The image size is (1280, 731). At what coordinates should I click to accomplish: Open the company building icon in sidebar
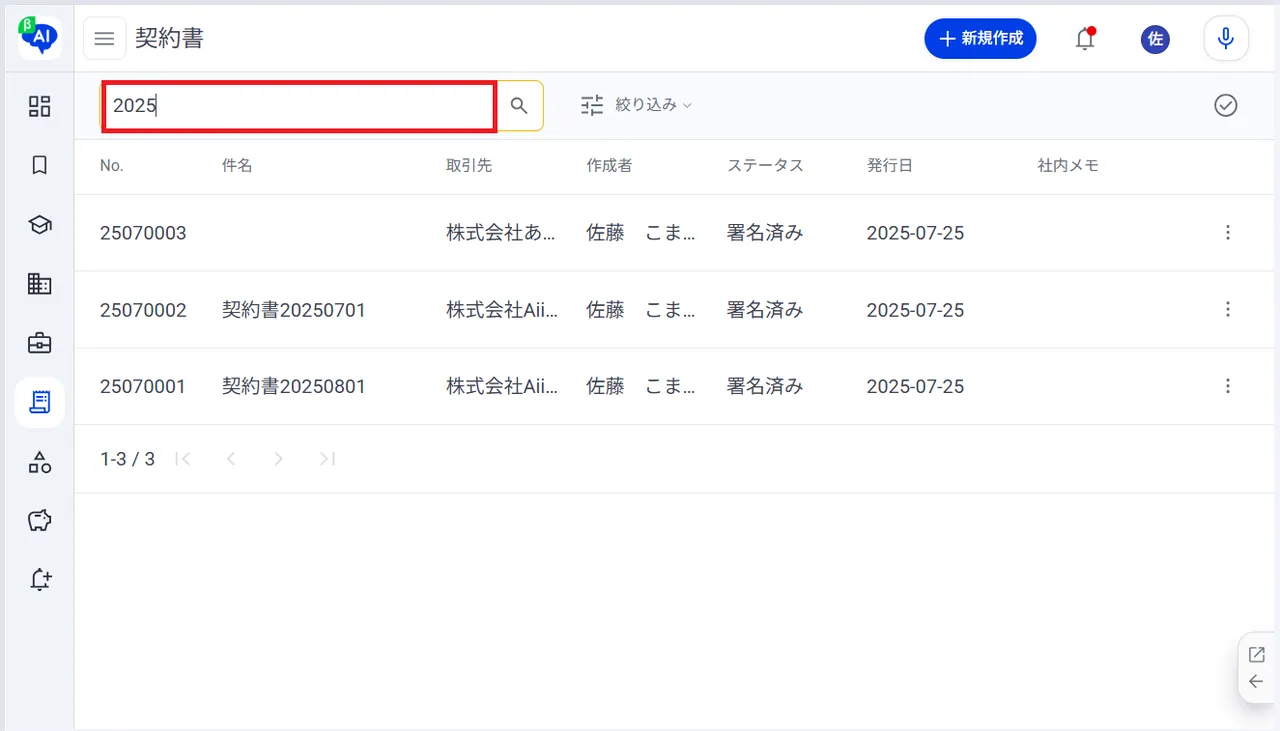[x=39, y=284]
